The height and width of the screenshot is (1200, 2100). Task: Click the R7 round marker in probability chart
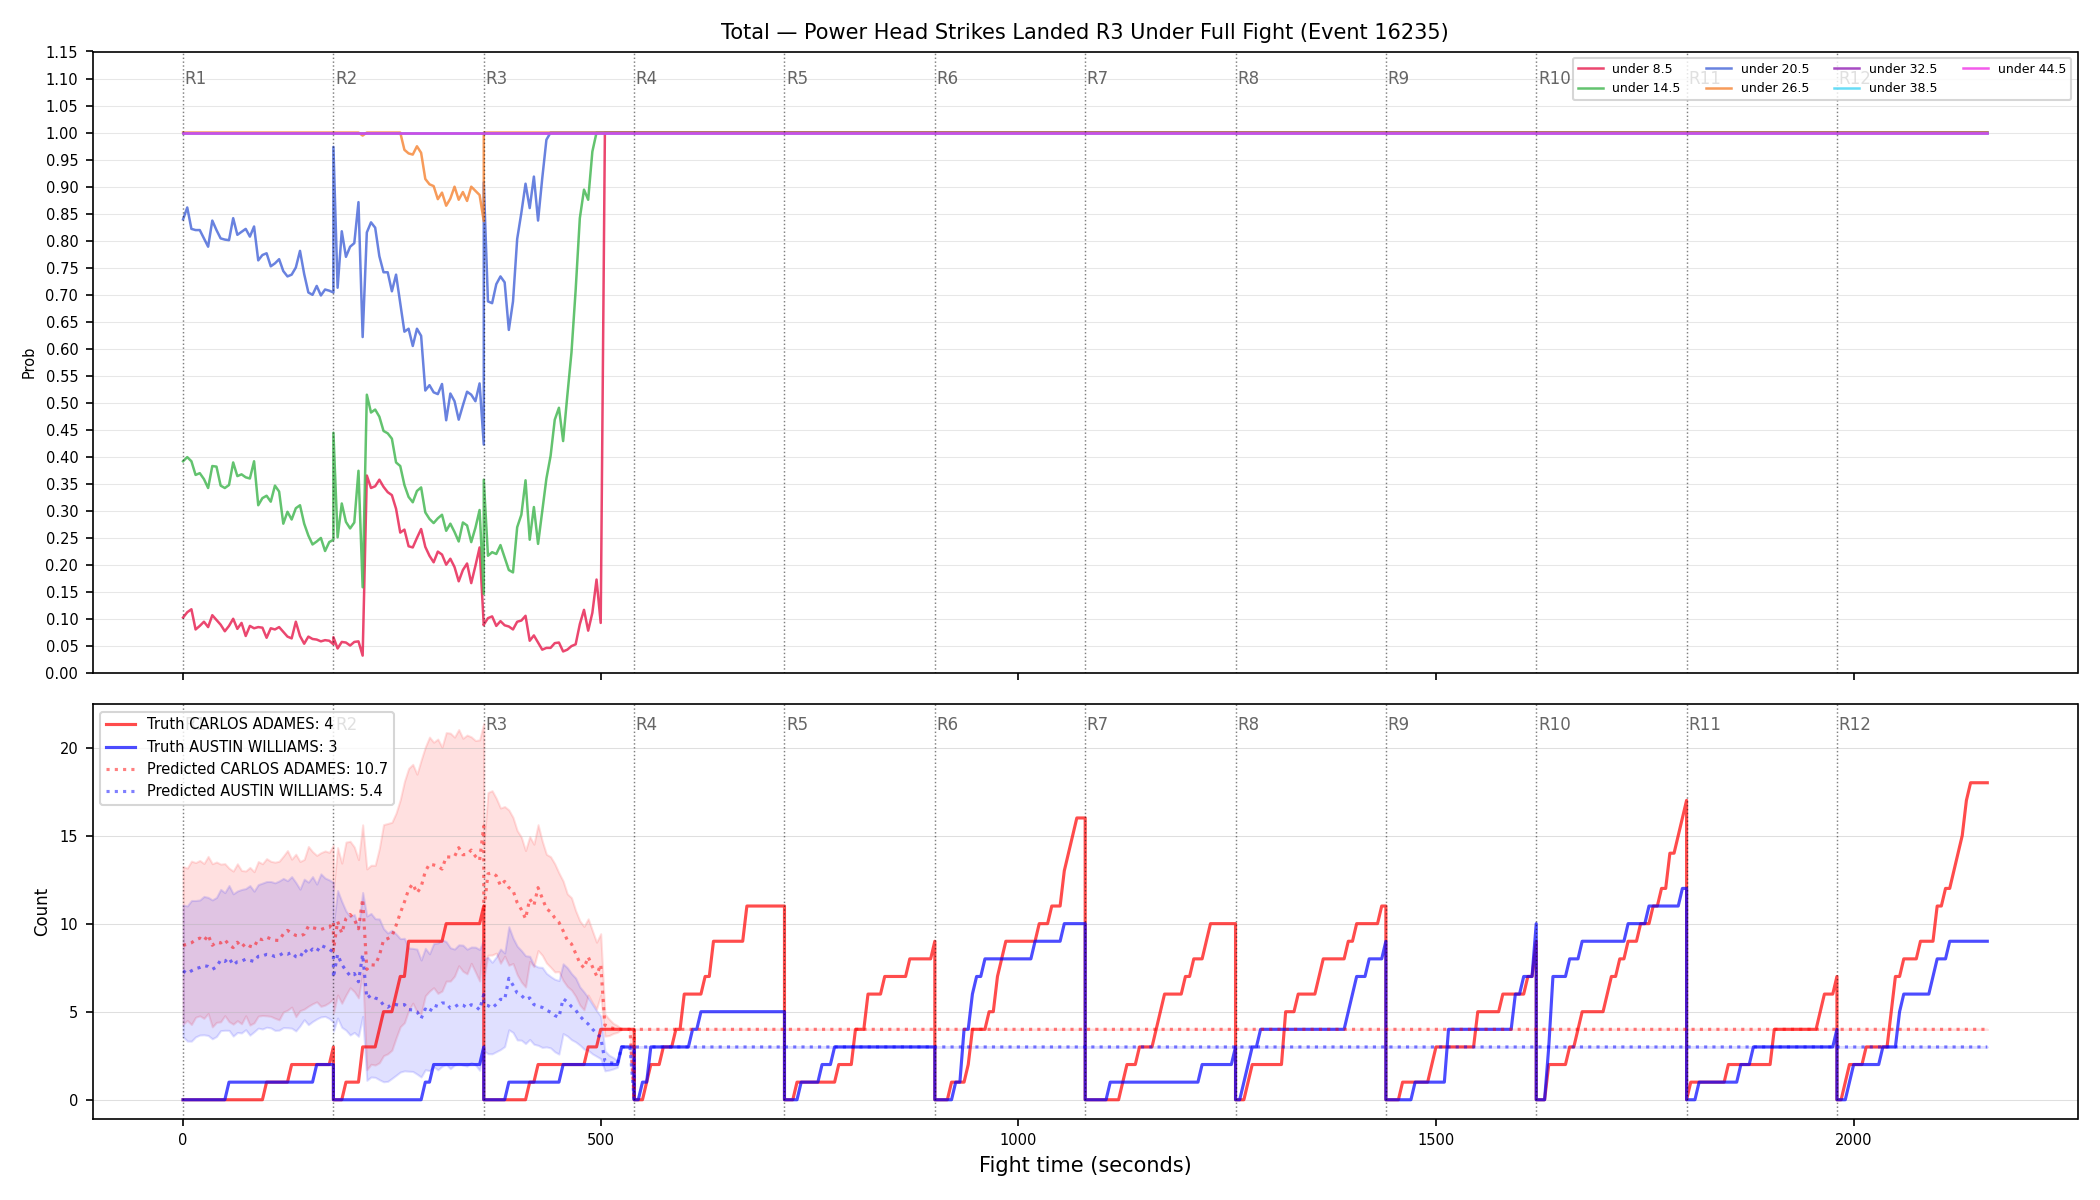[x=1097, y=78]
